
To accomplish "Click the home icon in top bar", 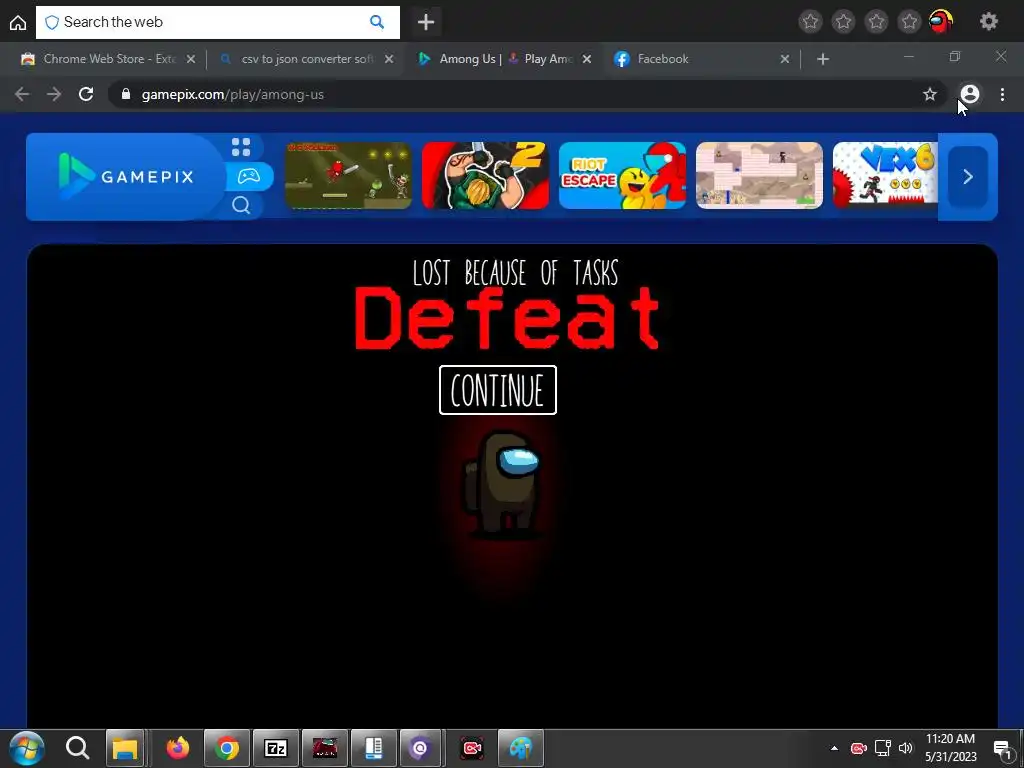I will pyautogui.click(x=18, y=22).
